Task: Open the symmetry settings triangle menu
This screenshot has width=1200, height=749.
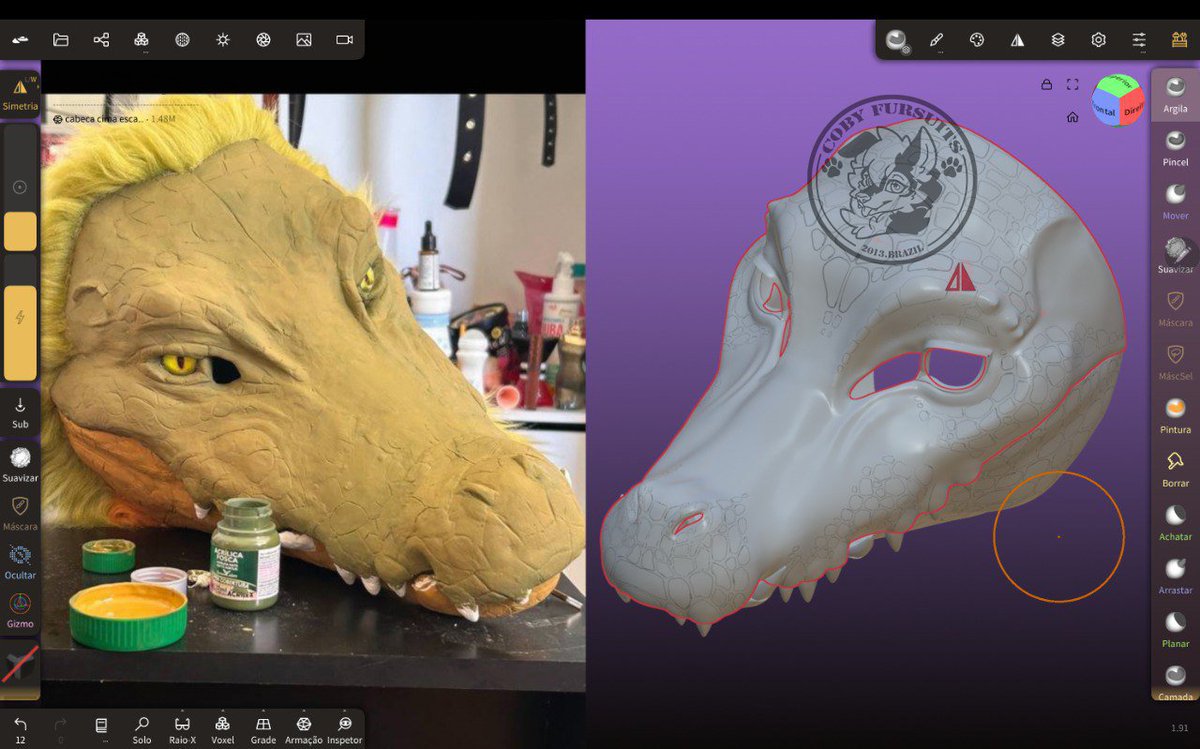Action: tap(1017, 40)
